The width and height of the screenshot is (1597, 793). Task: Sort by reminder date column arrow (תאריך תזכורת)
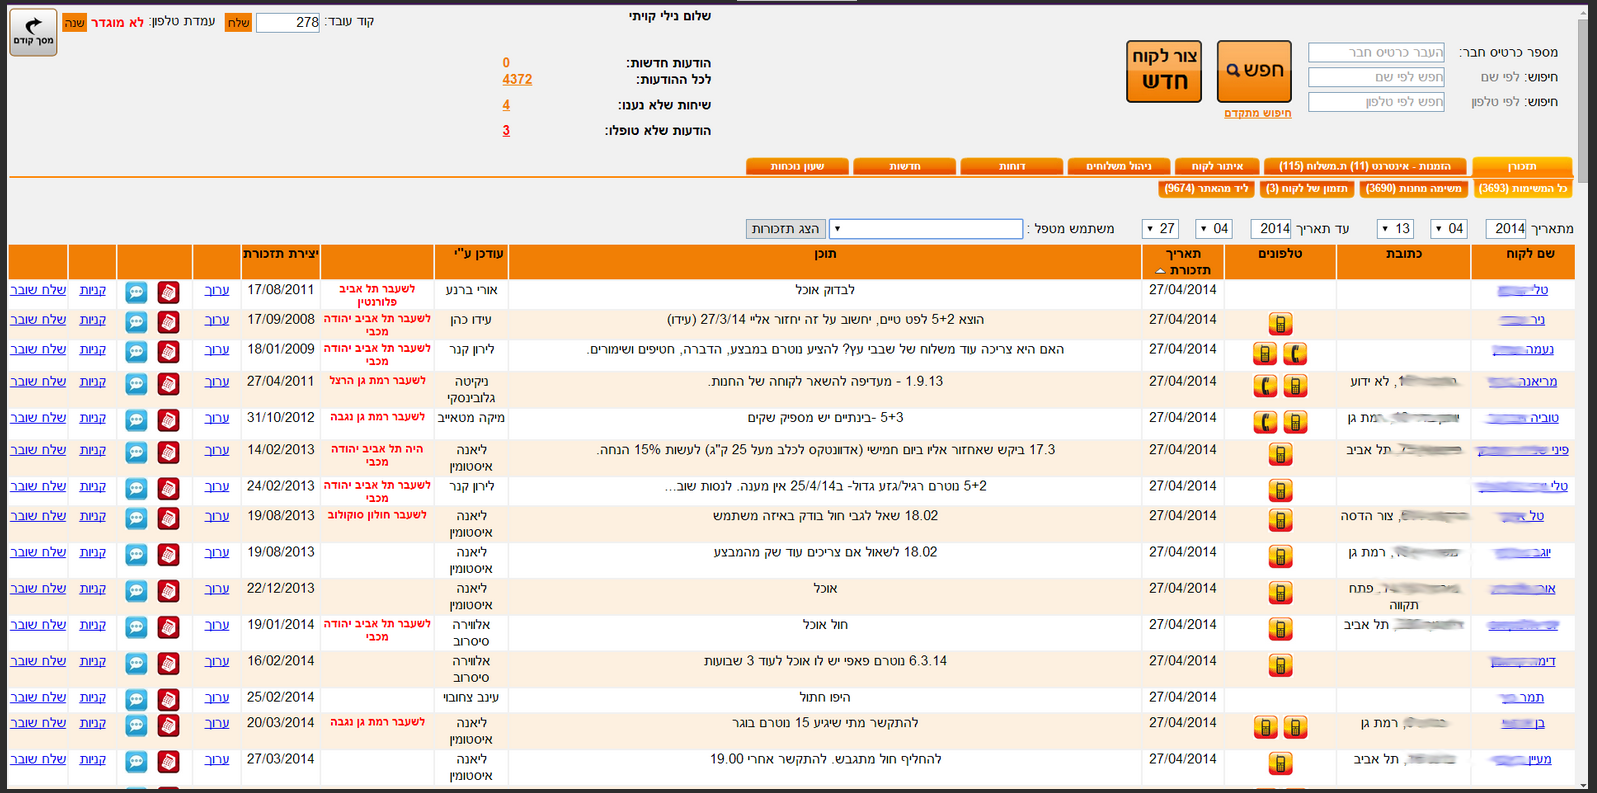(1159, 271)
